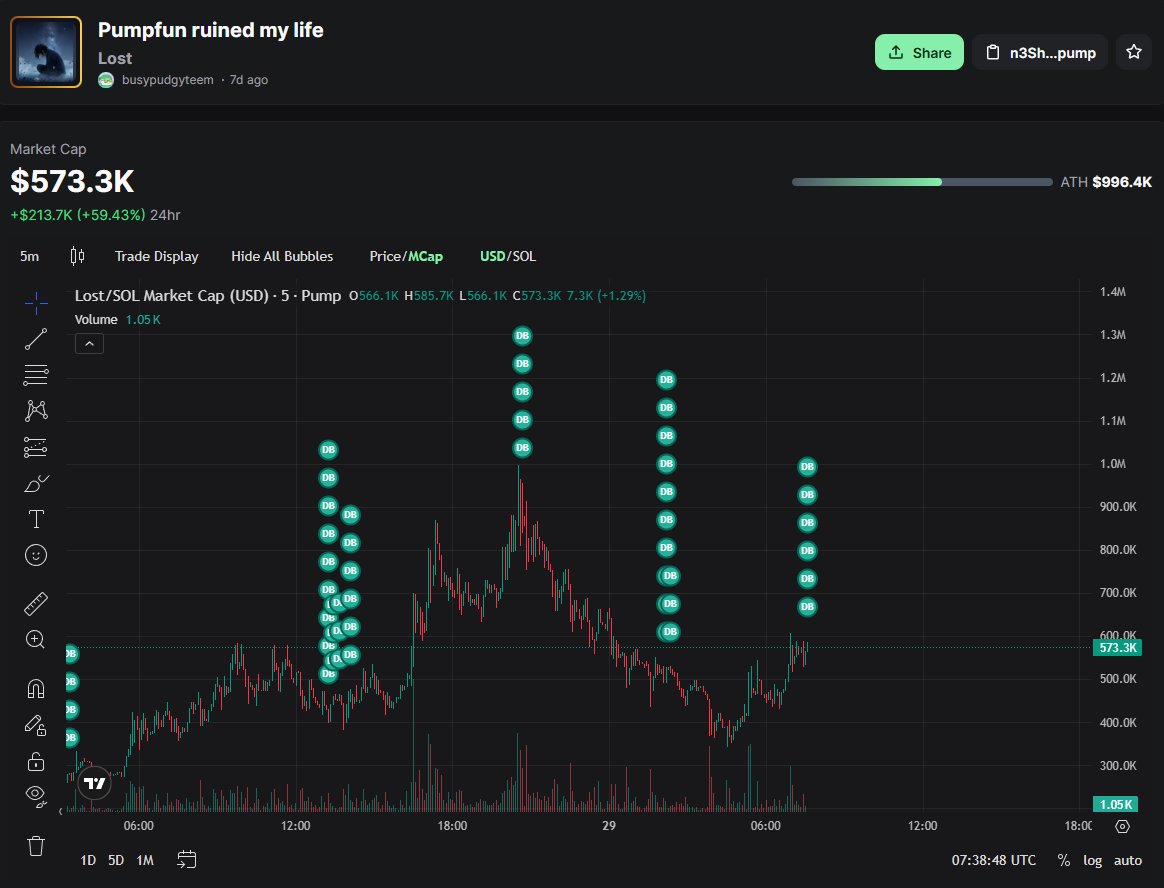Viewport: 1164px width, 888px height.
Task: Collapse the indicator legend chevron
Action: point(89,344)
